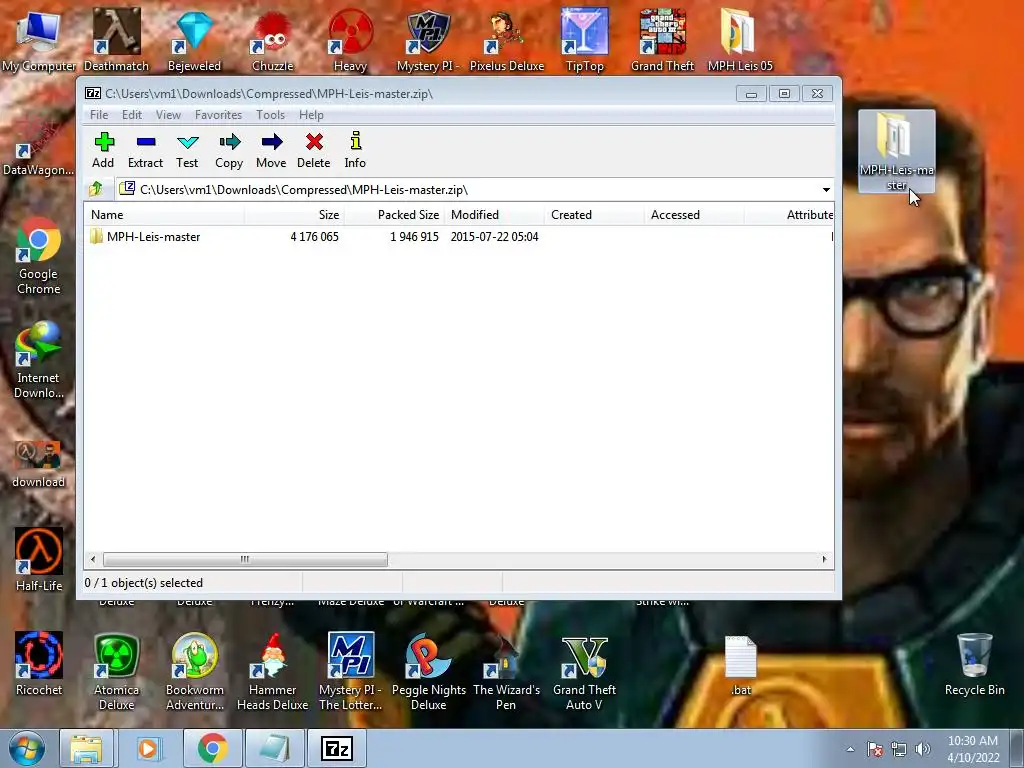Image resolution: width=1024 pixels, height=768 pixels.
Task: Show hidden system tray icons
Action: click(x=850, y=749)
